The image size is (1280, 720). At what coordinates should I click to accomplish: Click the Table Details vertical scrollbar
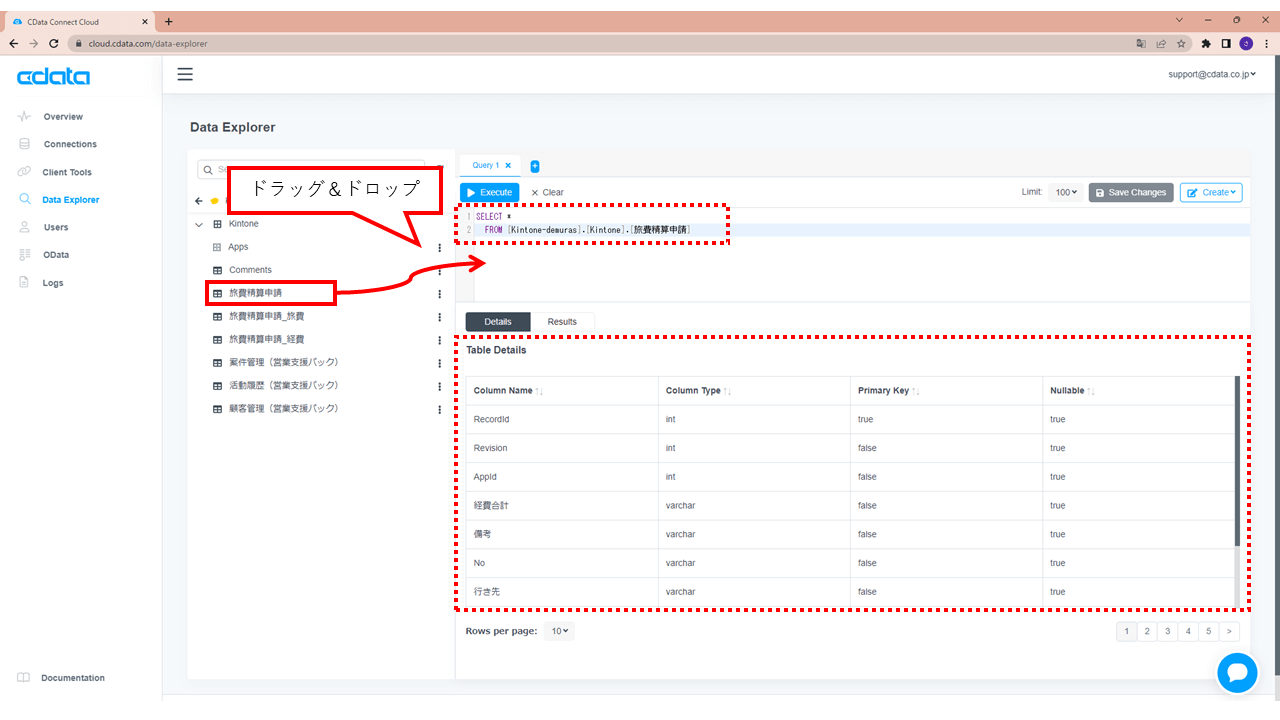(x=1238, y=460)
